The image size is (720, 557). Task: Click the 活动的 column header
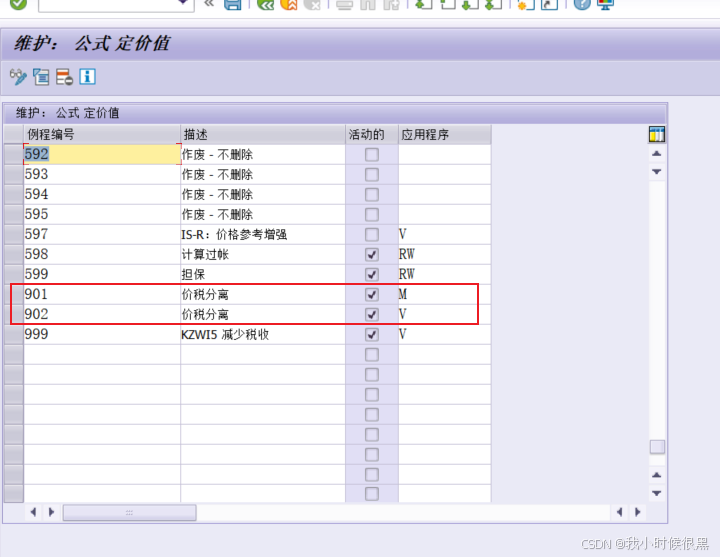(372, 135)
